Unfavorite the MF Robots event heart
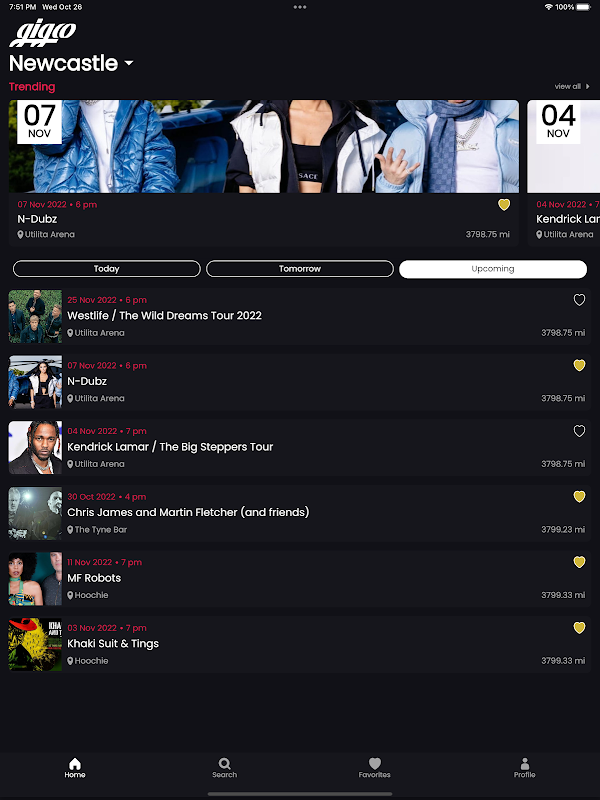 click(579, 562)
